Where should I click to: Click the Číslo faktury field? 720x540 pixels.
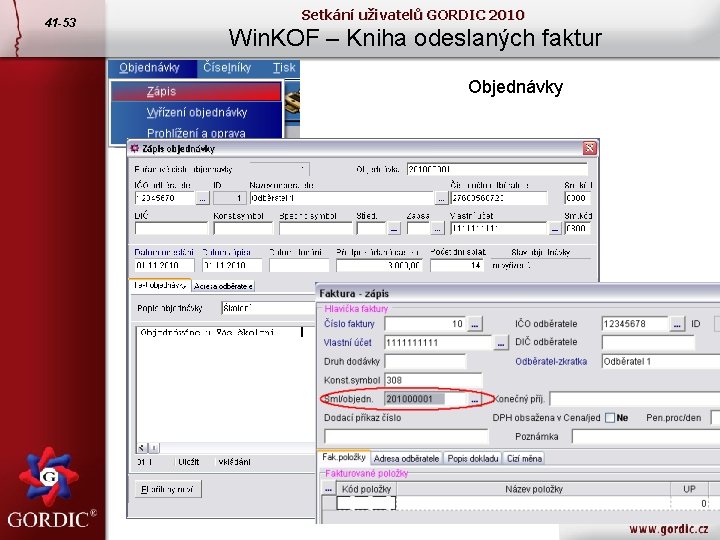point(425,324)
